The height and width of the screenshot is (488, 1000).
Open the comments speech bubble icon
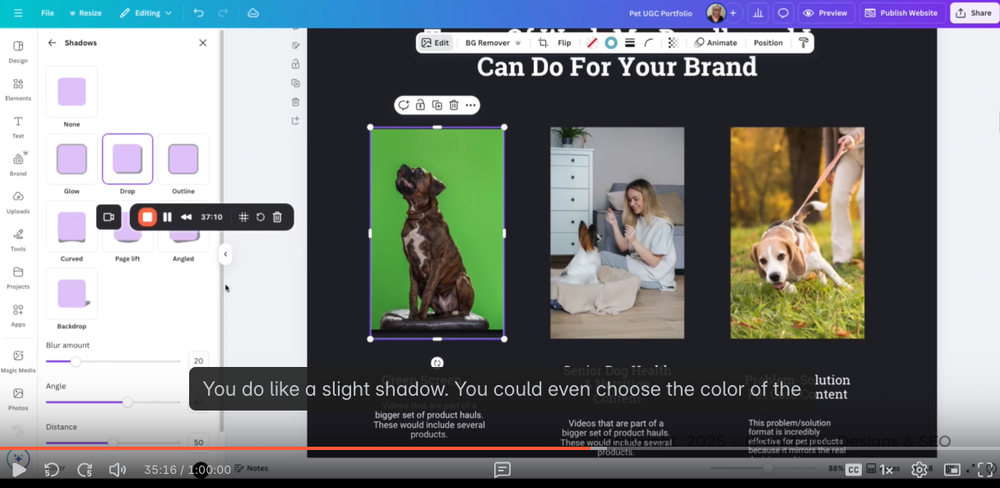pyautogui.click(x=783, y=13)
